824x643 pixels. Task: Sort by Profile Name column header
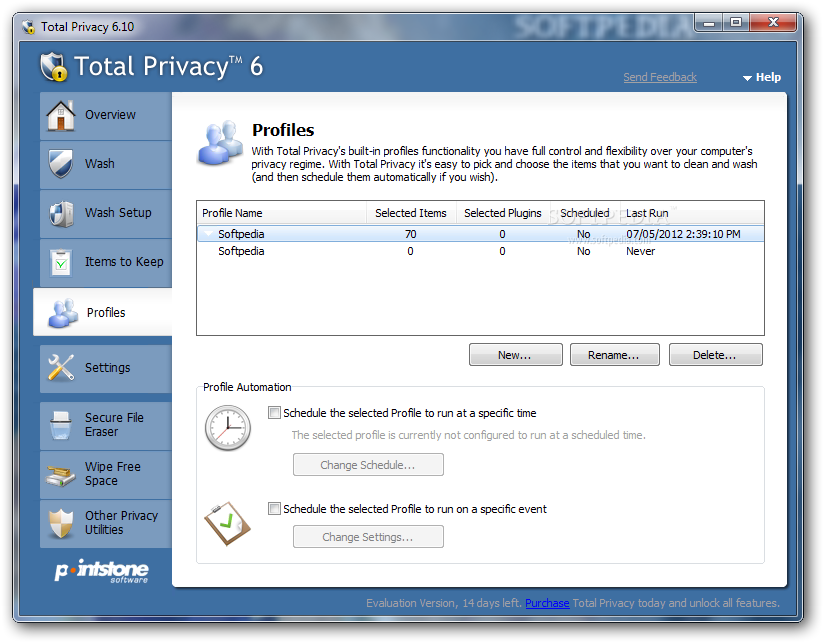point(282,213)
